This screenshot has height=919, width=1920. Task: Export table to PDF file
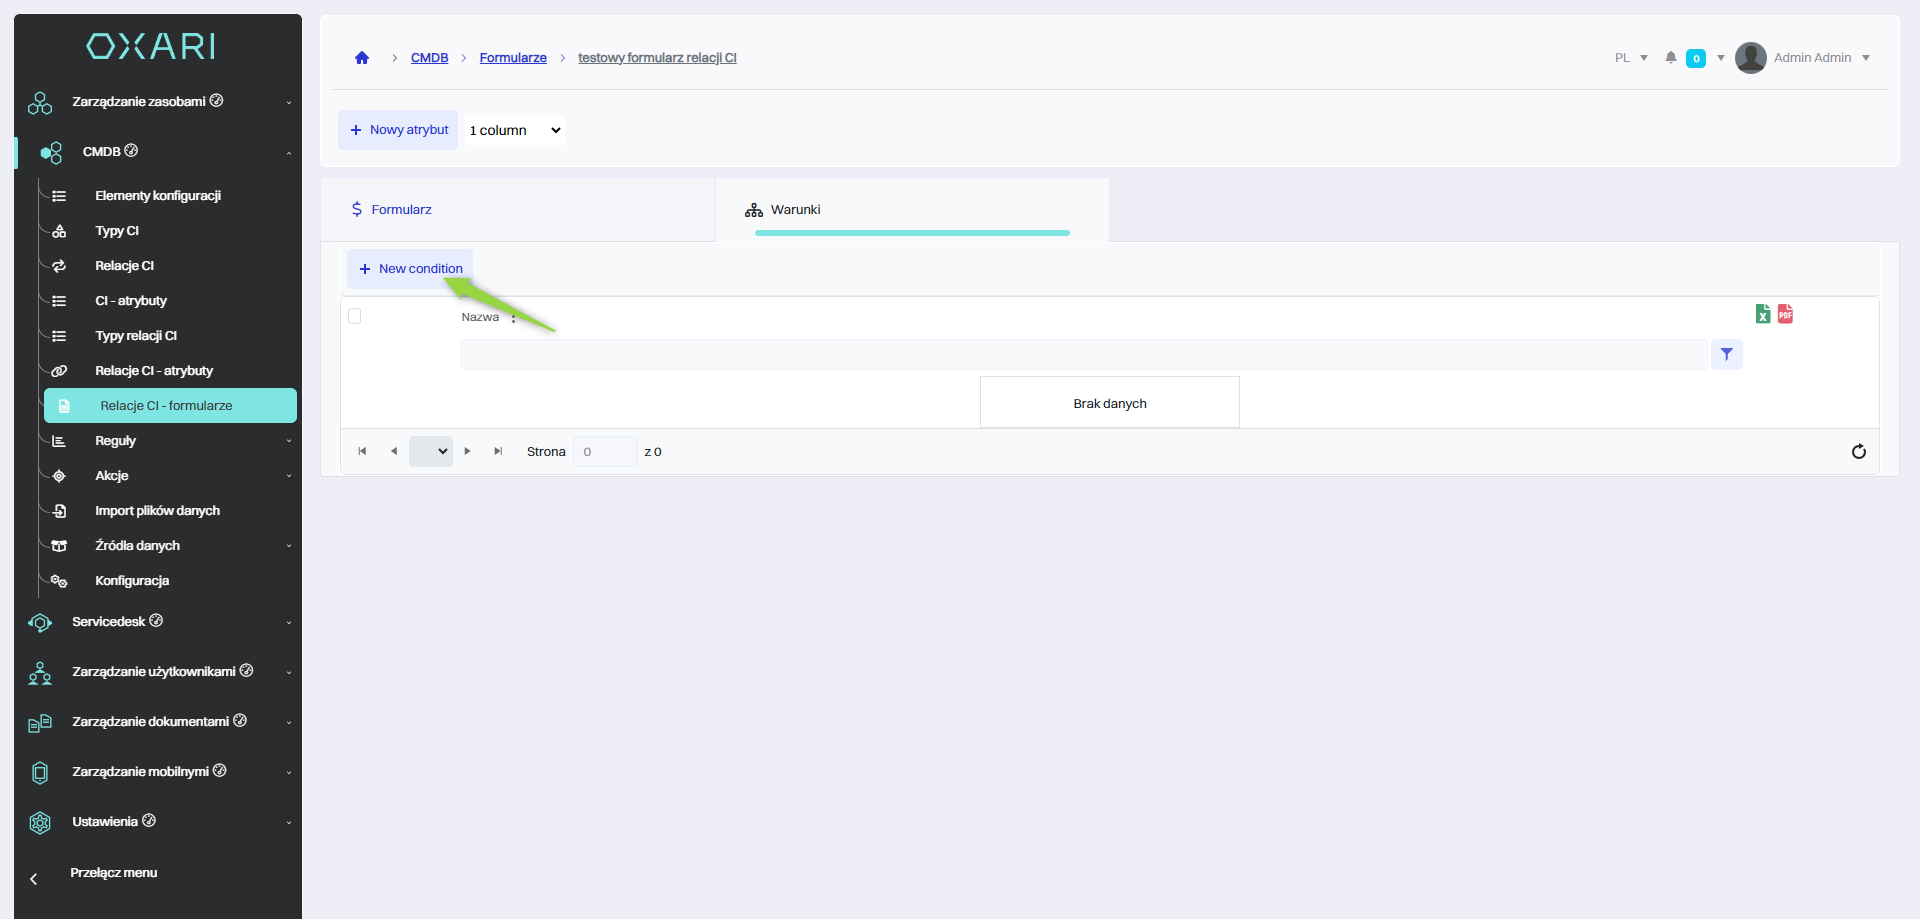click(x=1785, y=314)
